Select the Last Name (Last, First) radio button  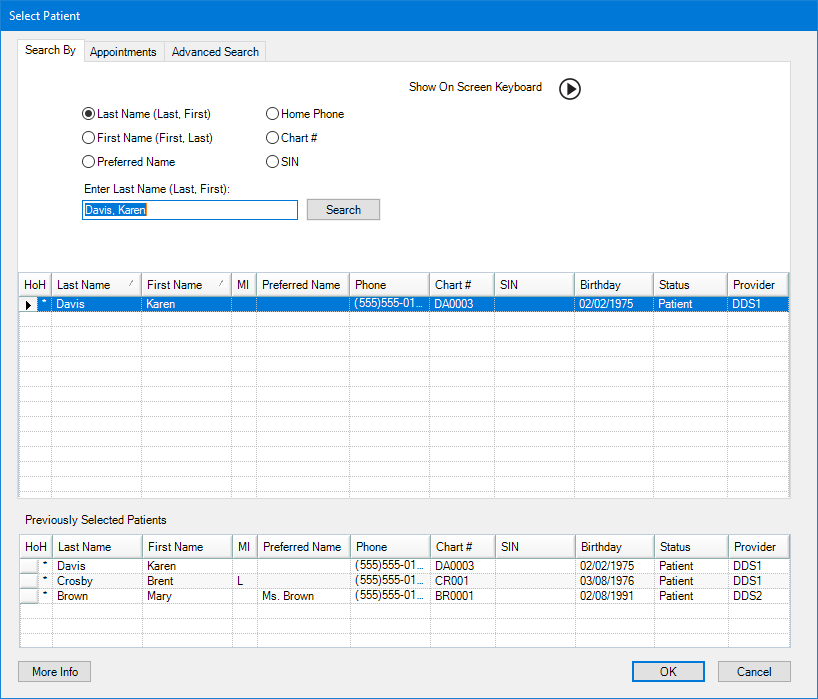point(89,114)
